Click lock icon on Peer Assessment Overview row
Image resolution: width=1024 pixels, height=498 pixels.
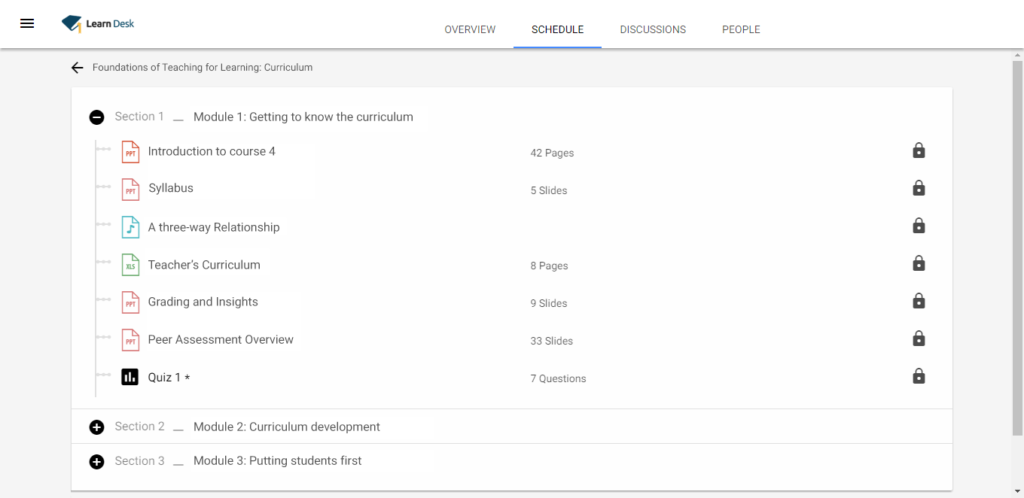[918, 339]
